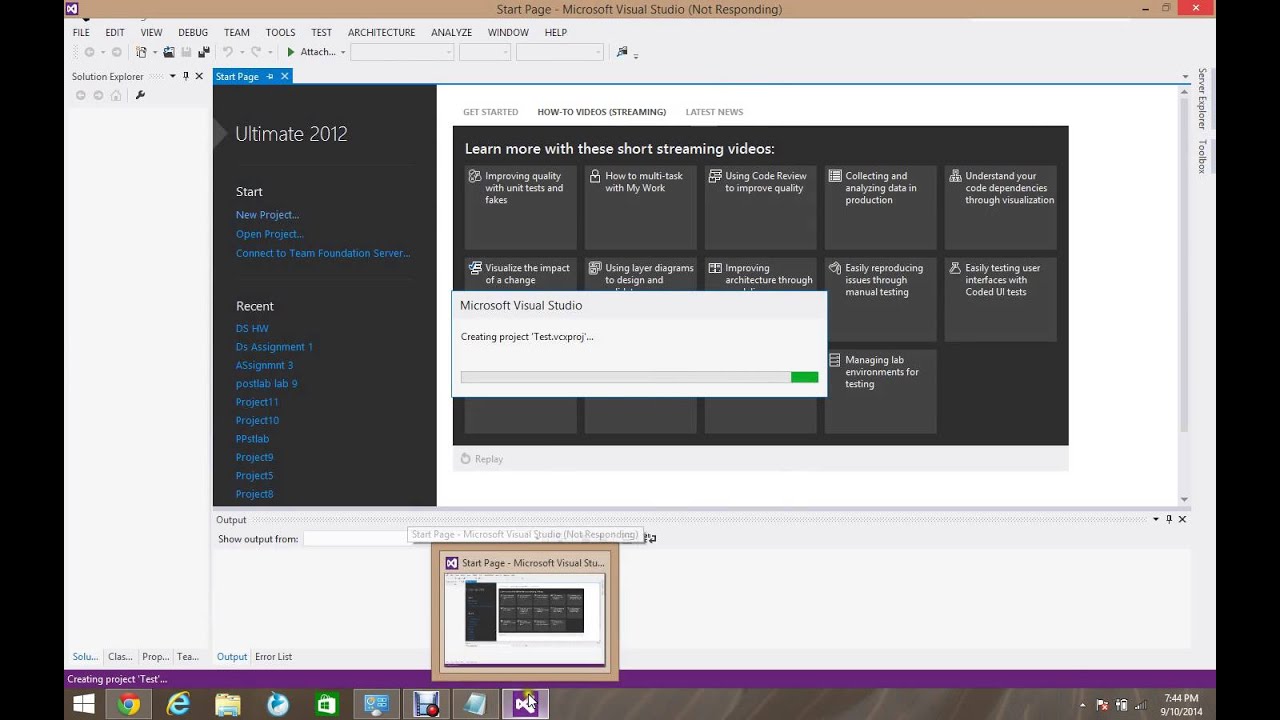Open recent project postlab lab 9
This screenshot has width=1280, height=720.
pos(266,384)
